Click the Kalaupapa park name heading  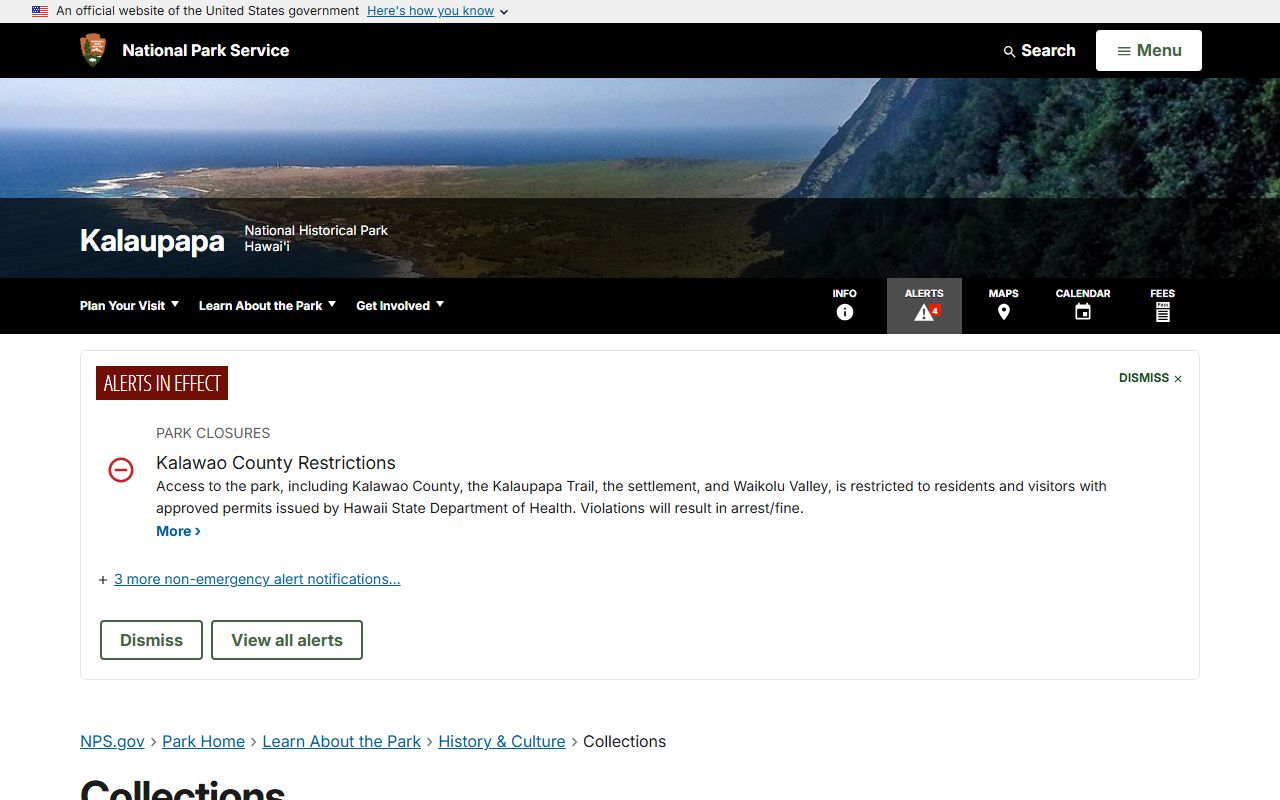point(152,240)
